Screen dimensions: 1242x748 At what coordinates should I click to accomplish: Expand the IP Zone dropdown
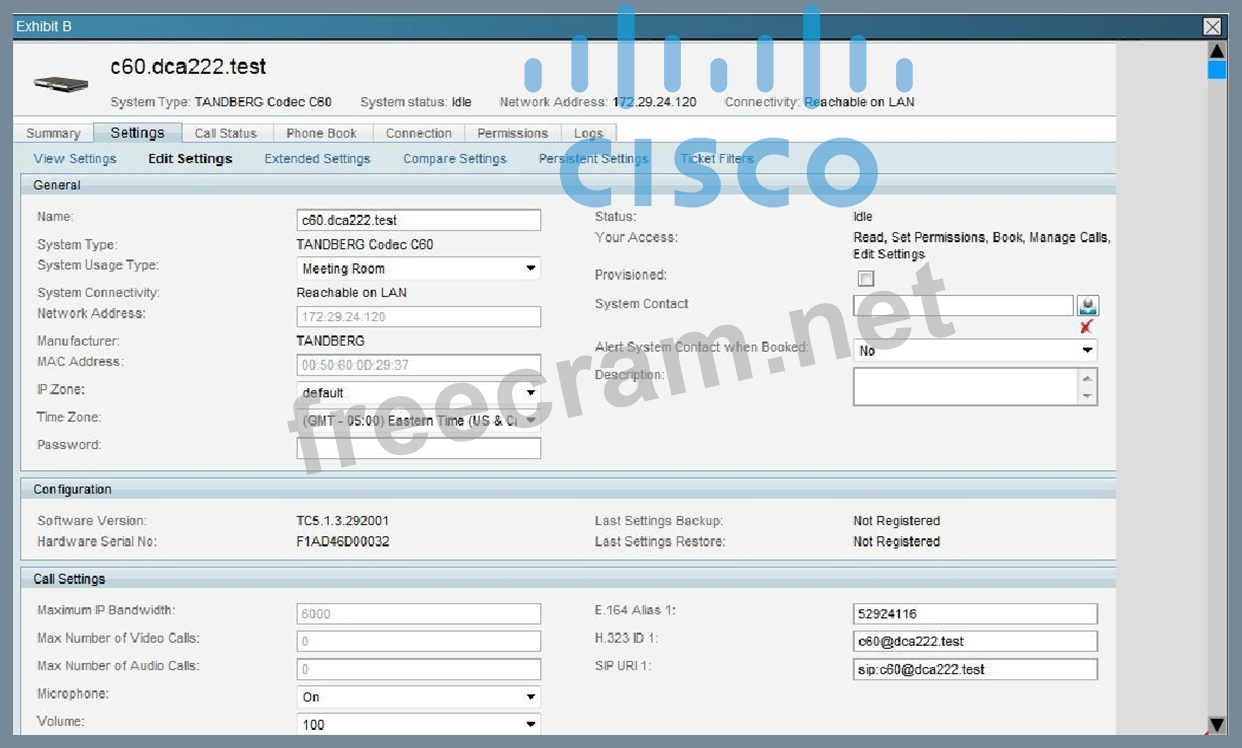(x=419, y=393)
